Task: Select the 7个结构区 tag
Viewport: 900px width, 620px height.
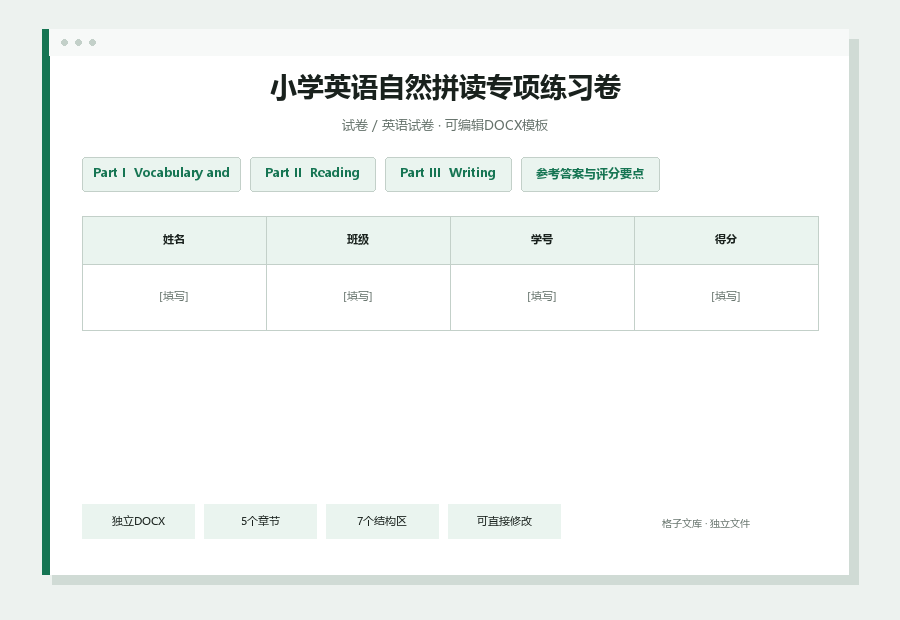Action: (382, 521)
